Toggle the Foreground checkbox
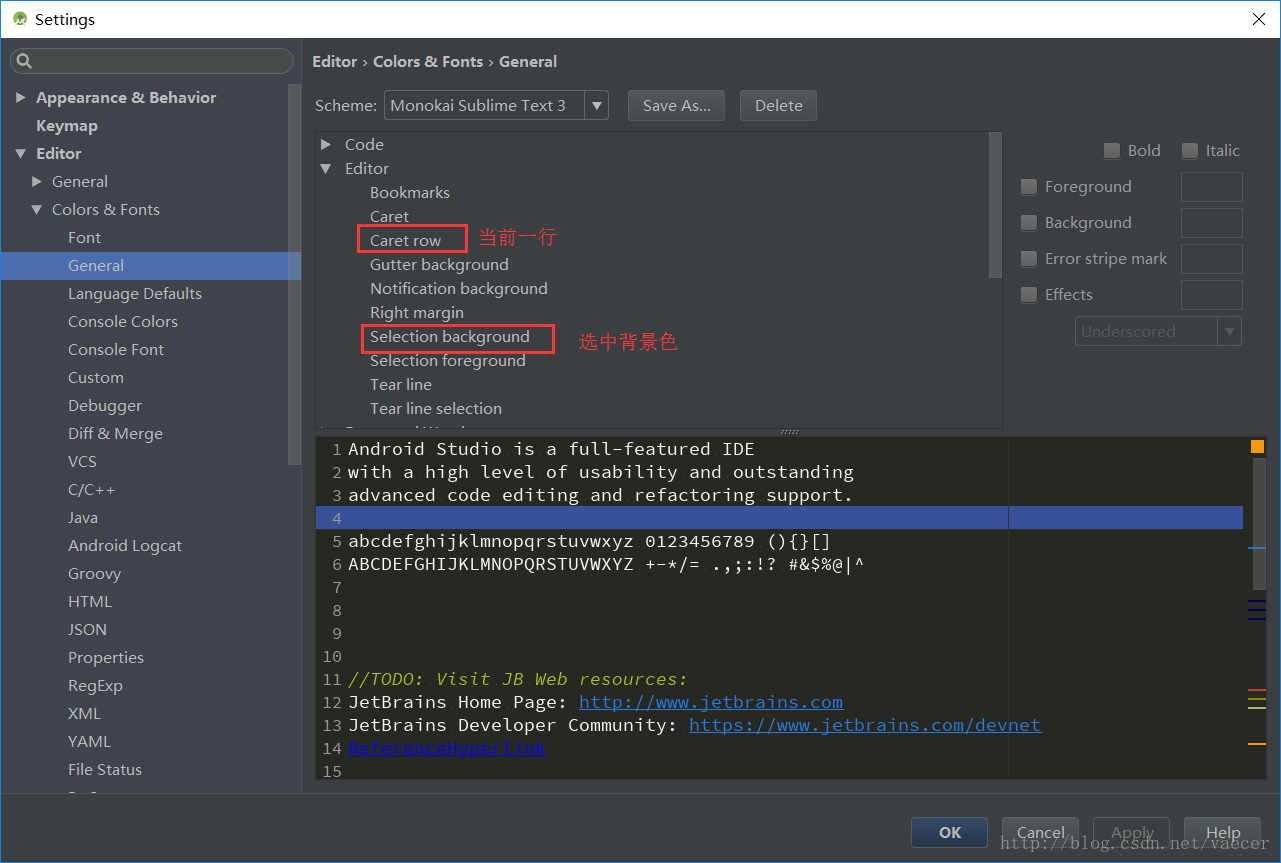The width and height of the screenshot is (1281, 863). tap(1029, 187)
